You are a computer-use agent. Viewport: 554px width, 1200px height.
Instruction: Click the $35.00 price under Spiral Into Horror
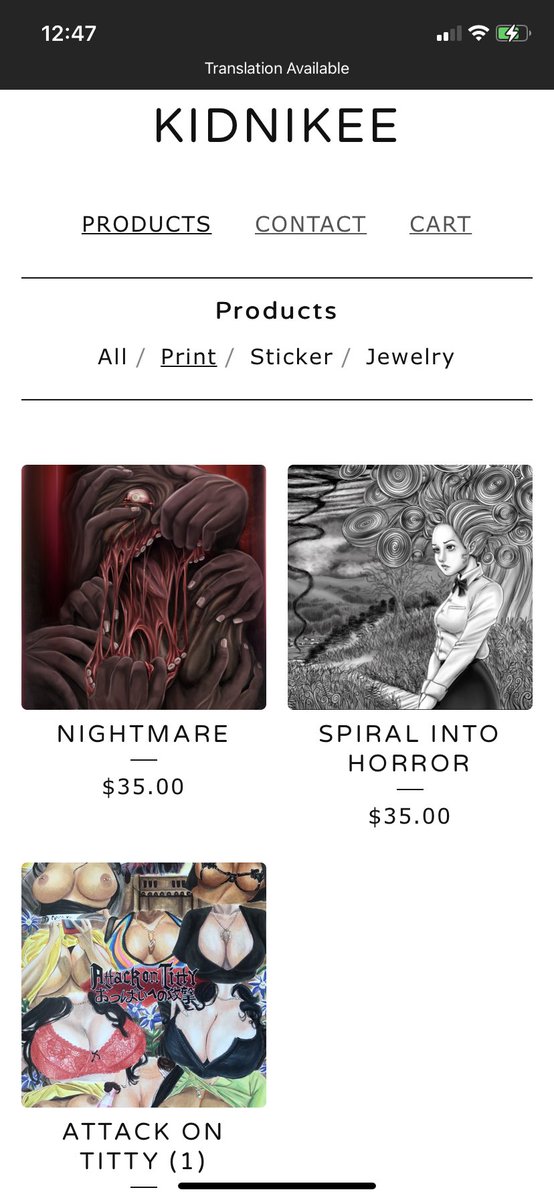point(410,817)
